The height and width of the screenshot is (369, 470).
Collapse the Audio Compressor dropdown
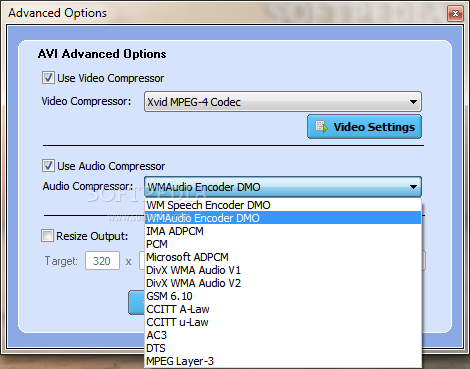(283, 187)
